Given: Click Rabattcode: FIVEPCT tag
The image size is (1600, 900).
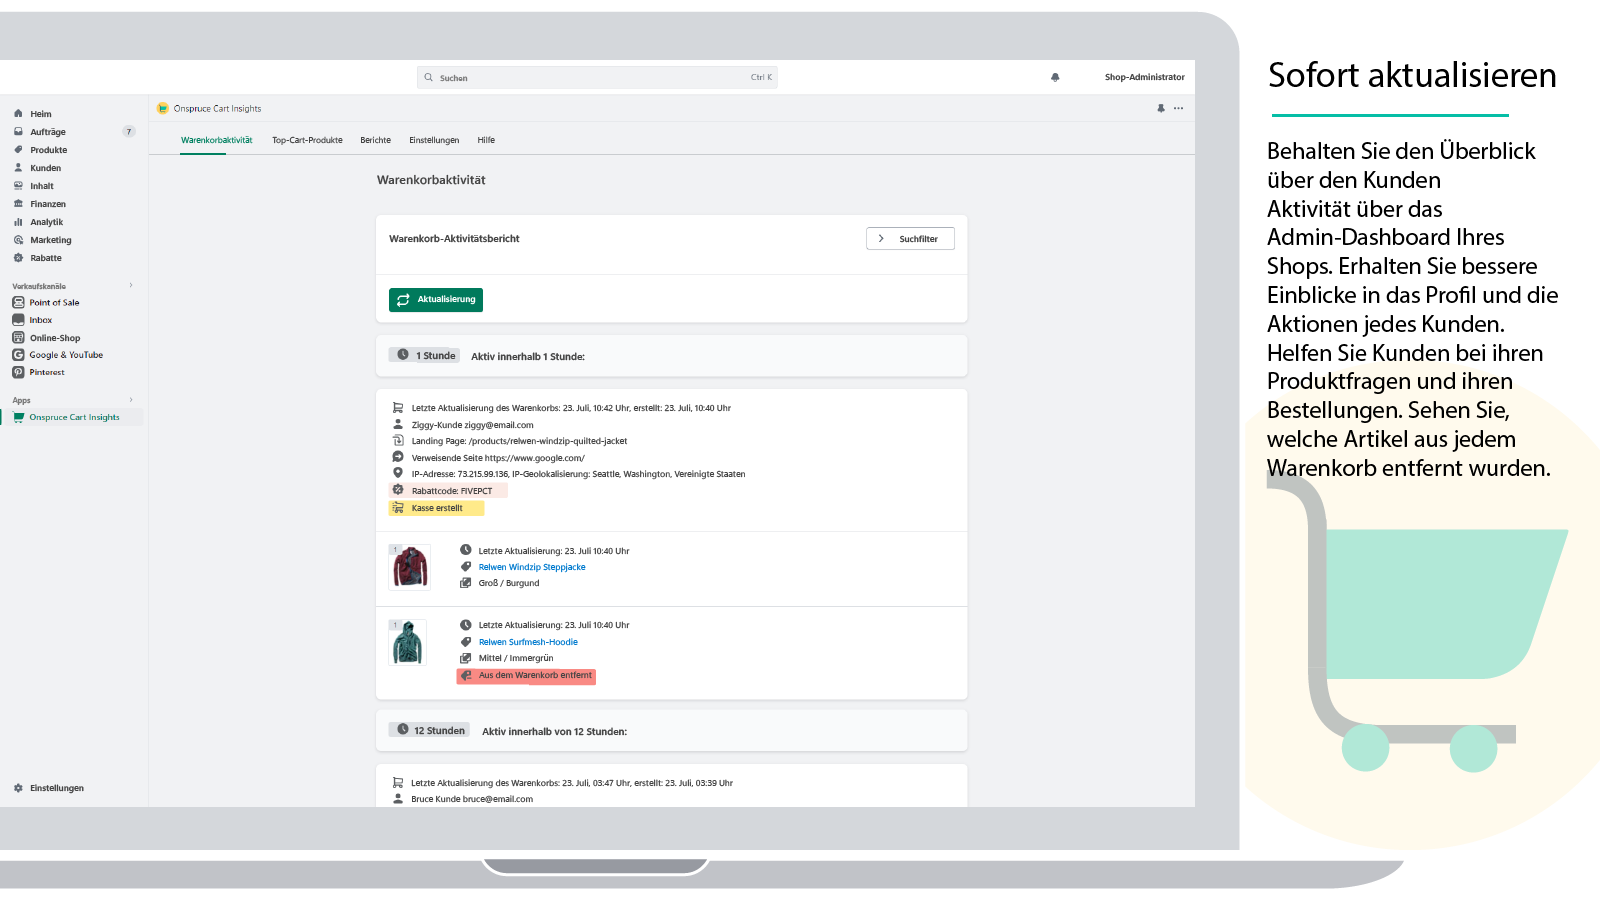Looking at the screenshot, I should pos(448,491).
